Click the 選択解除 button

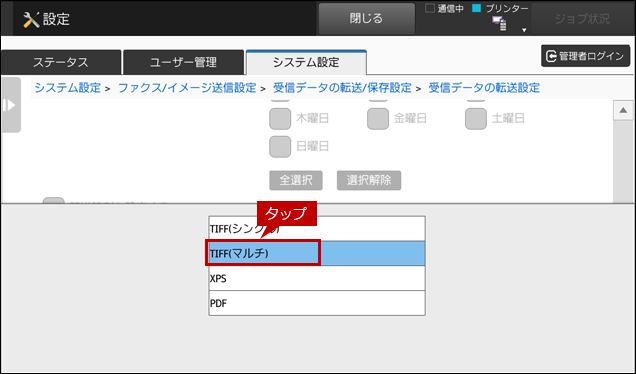(369, 180)
